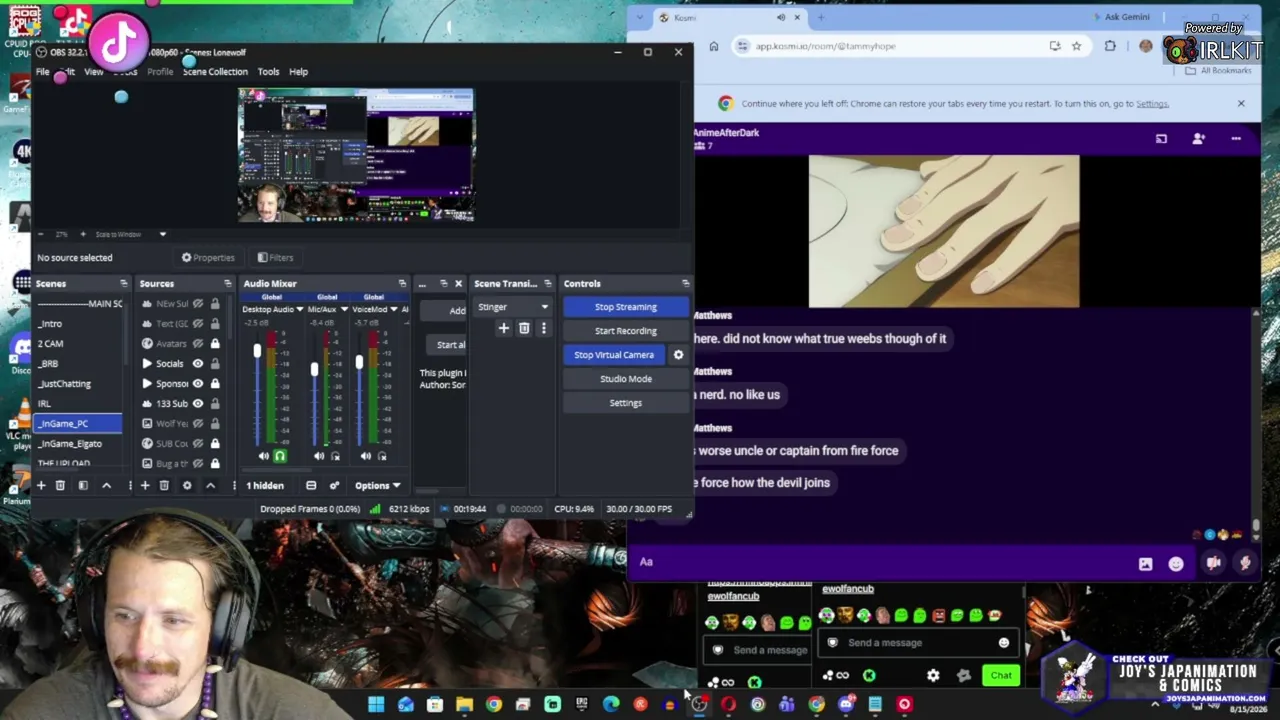This screenshot has height=720, width=1280.
Task: Open the Kosmi room invite members icon
Action: click(1198, 139)
